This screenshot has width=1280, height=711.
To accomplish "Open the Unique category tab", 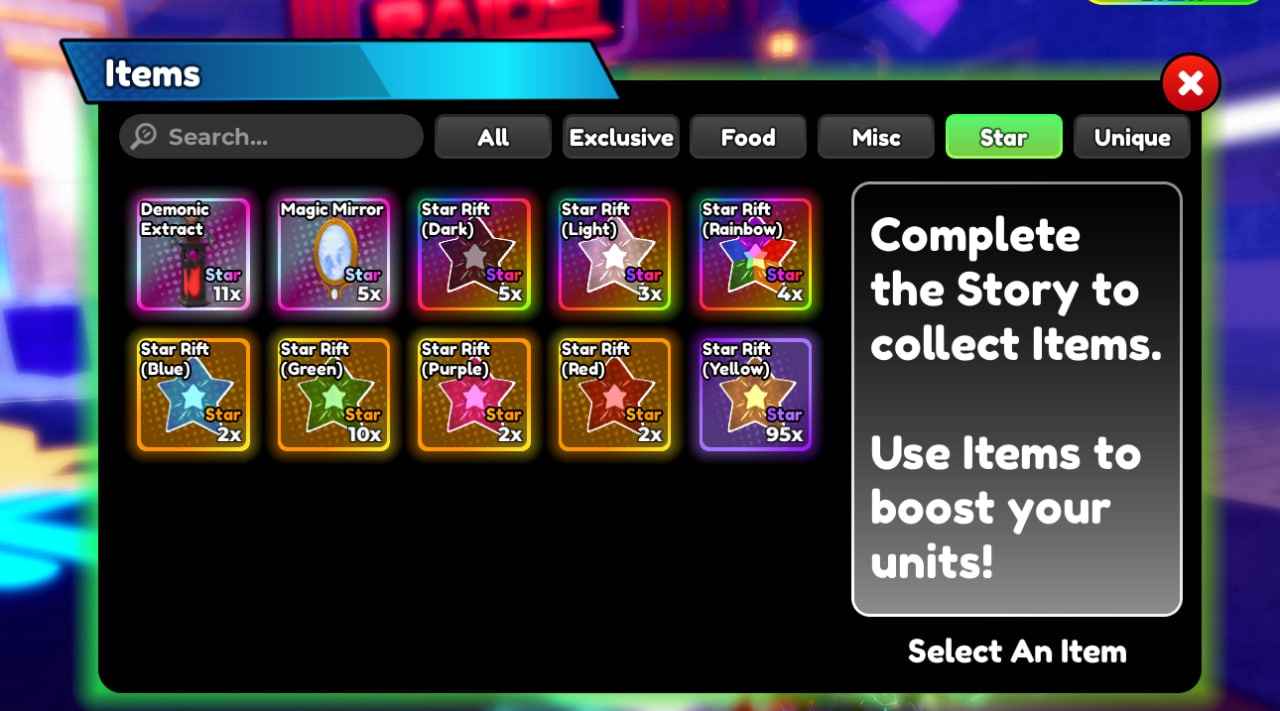I will pos(1132,137).
